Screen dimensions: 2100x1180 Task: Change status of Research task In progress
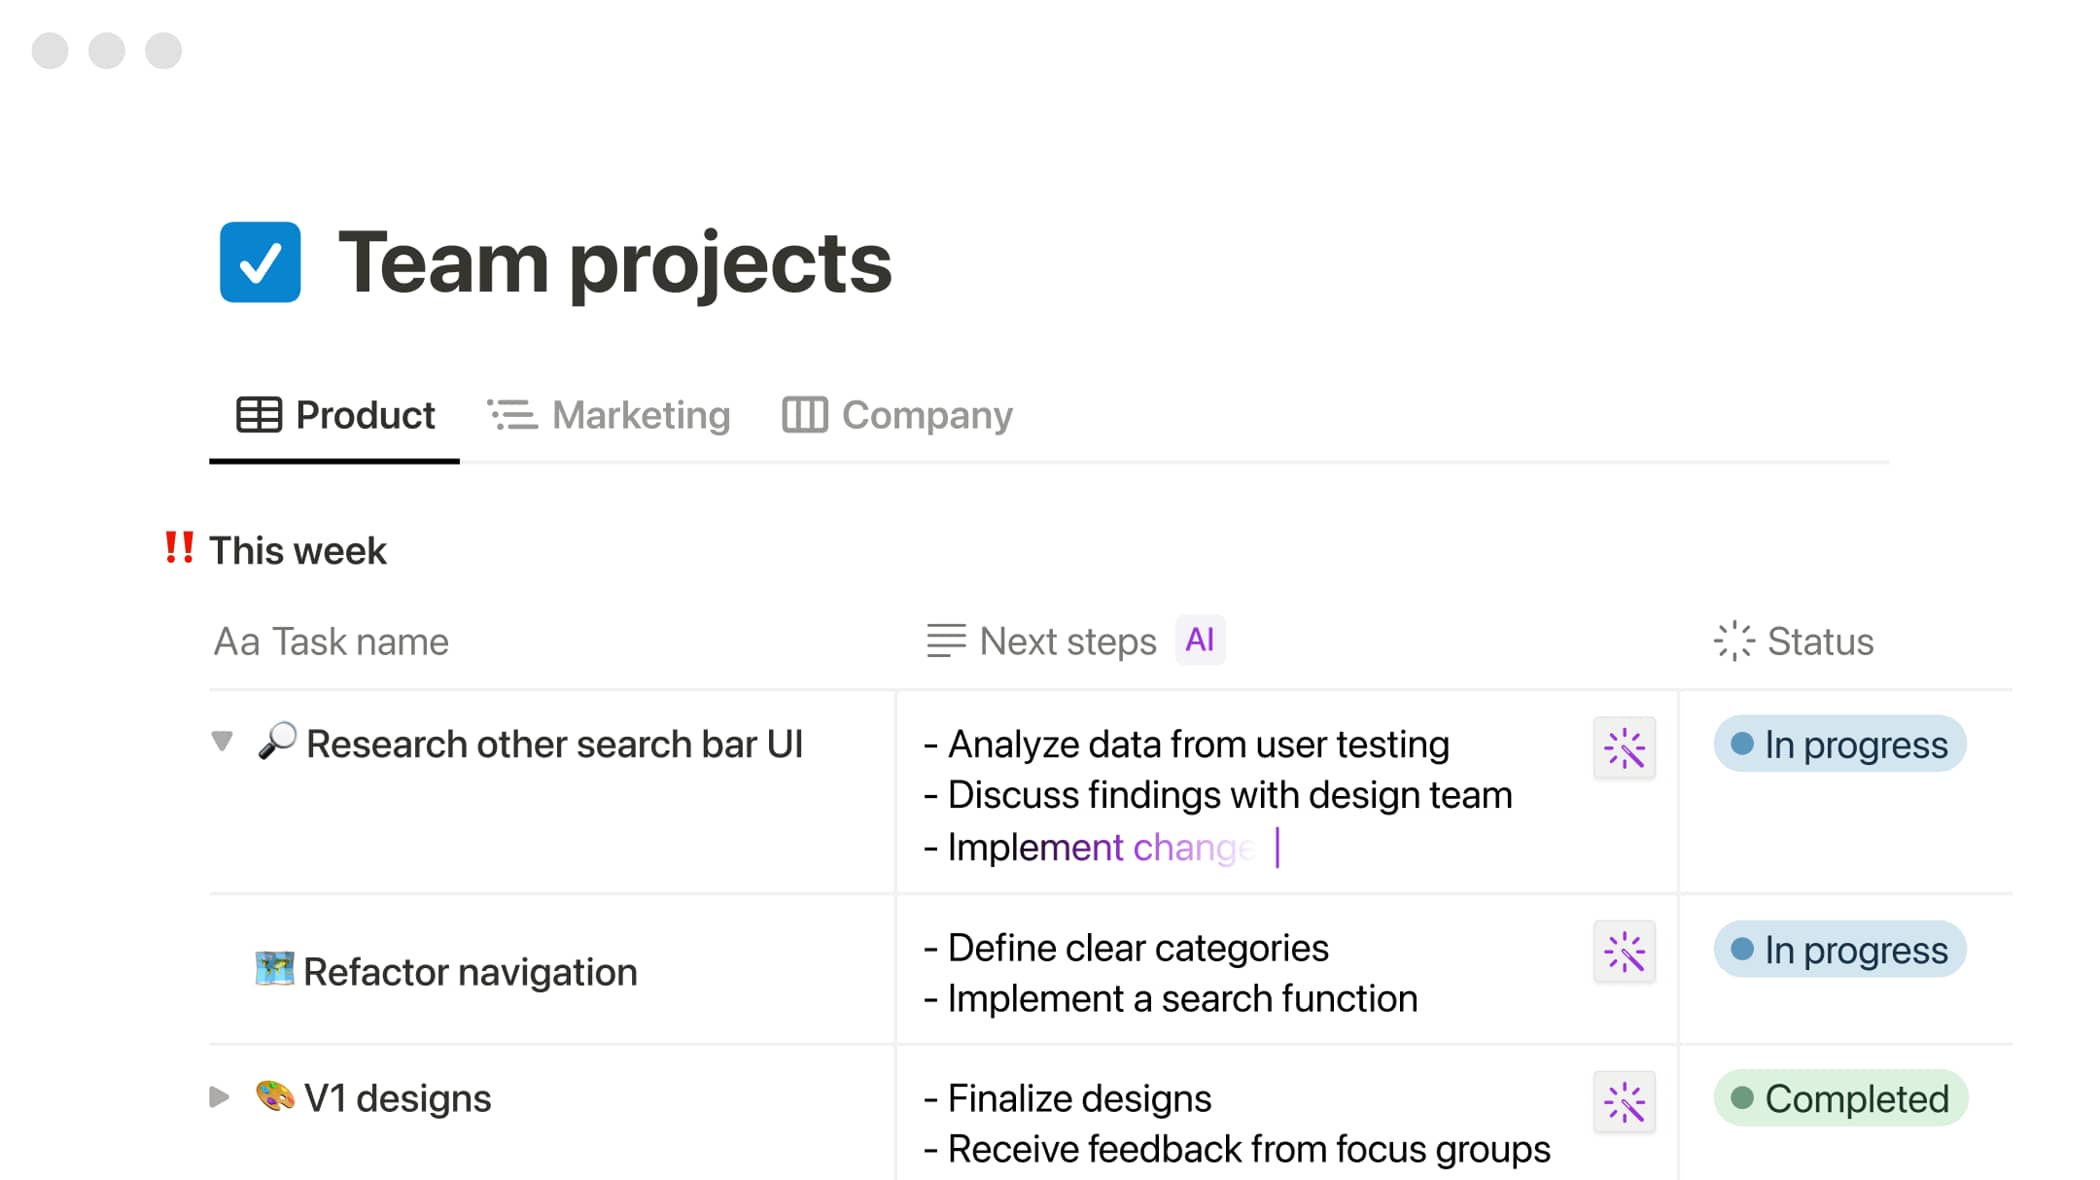(x=1839, y=744)
